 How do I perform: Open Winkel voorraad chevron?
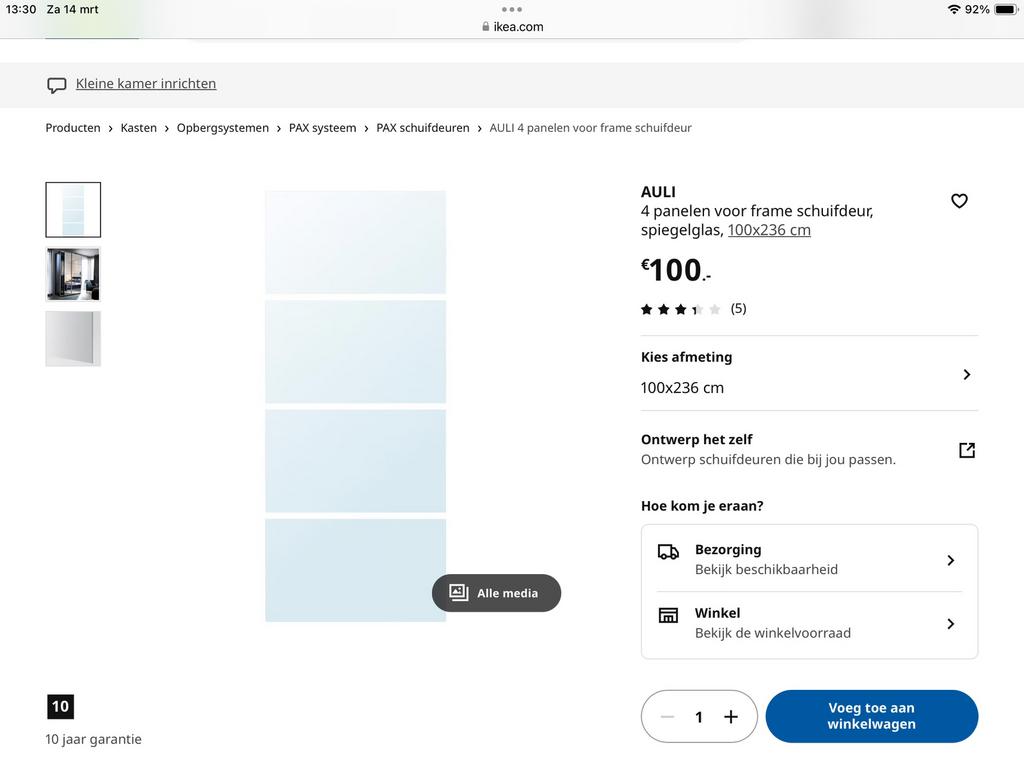[x=950, y=624]
